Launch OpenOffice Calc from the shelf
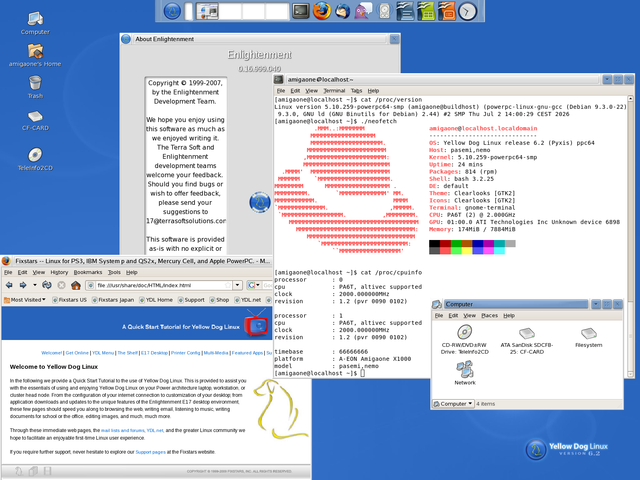Viewport: 640px width, 480px height. click(426, 11)
